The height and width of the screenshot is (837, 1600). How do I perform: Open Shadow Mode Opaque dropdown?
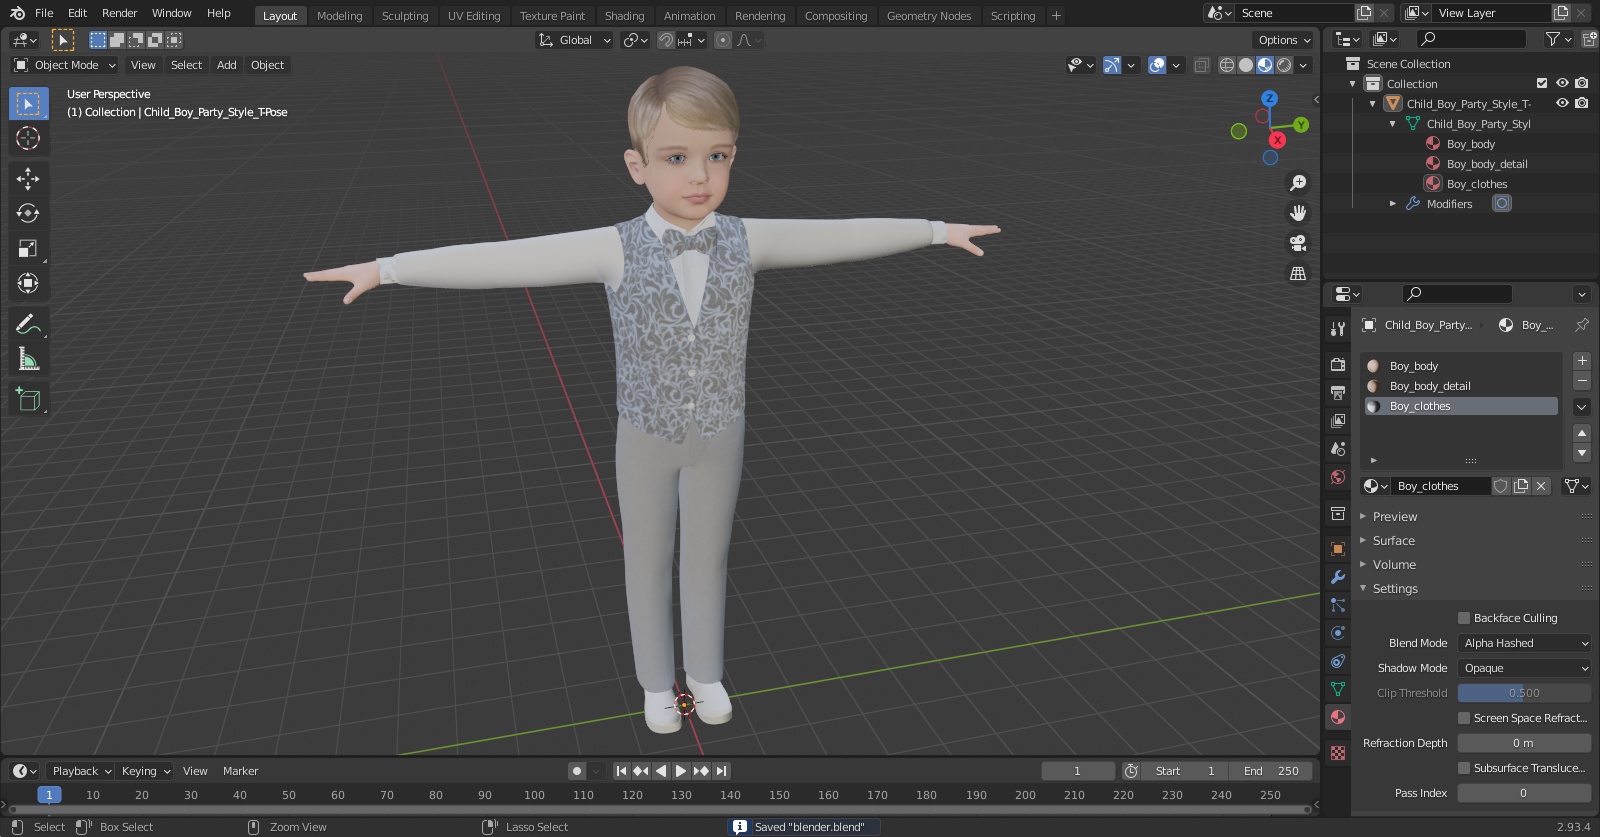coord(1524,668)
